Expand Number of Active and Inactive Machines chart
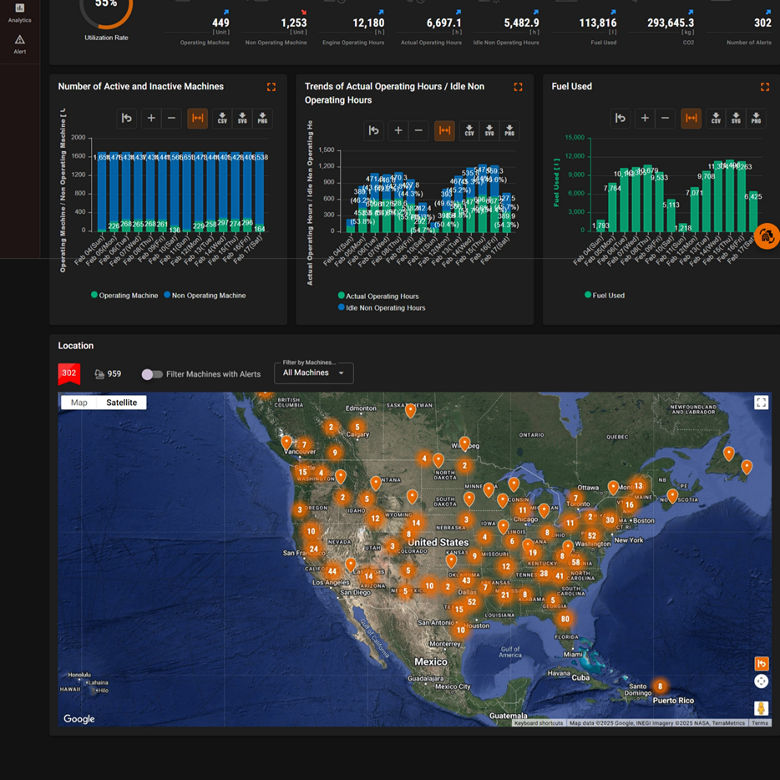Viewport: 780px width, 780px height. click(x=271, y=87)
